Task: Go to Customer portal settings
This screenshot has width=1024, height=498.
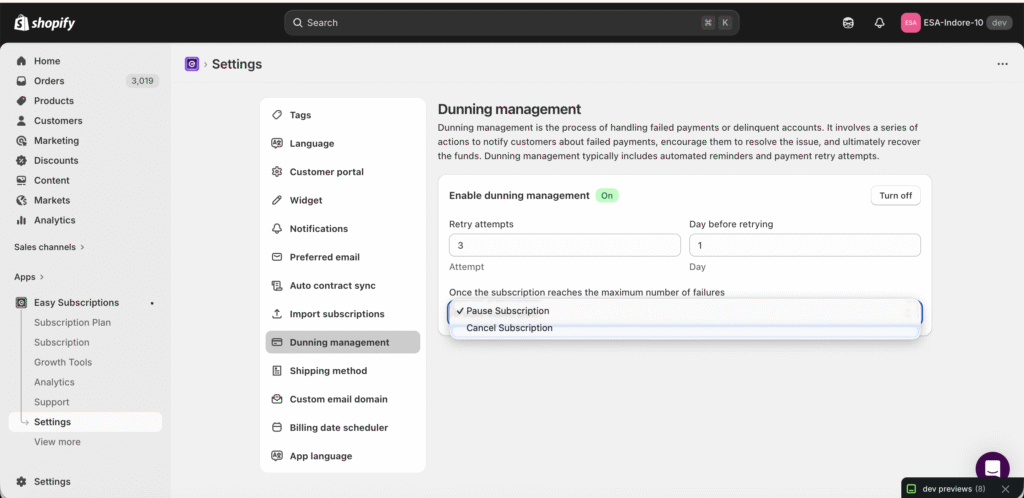Action: [326, 172]
